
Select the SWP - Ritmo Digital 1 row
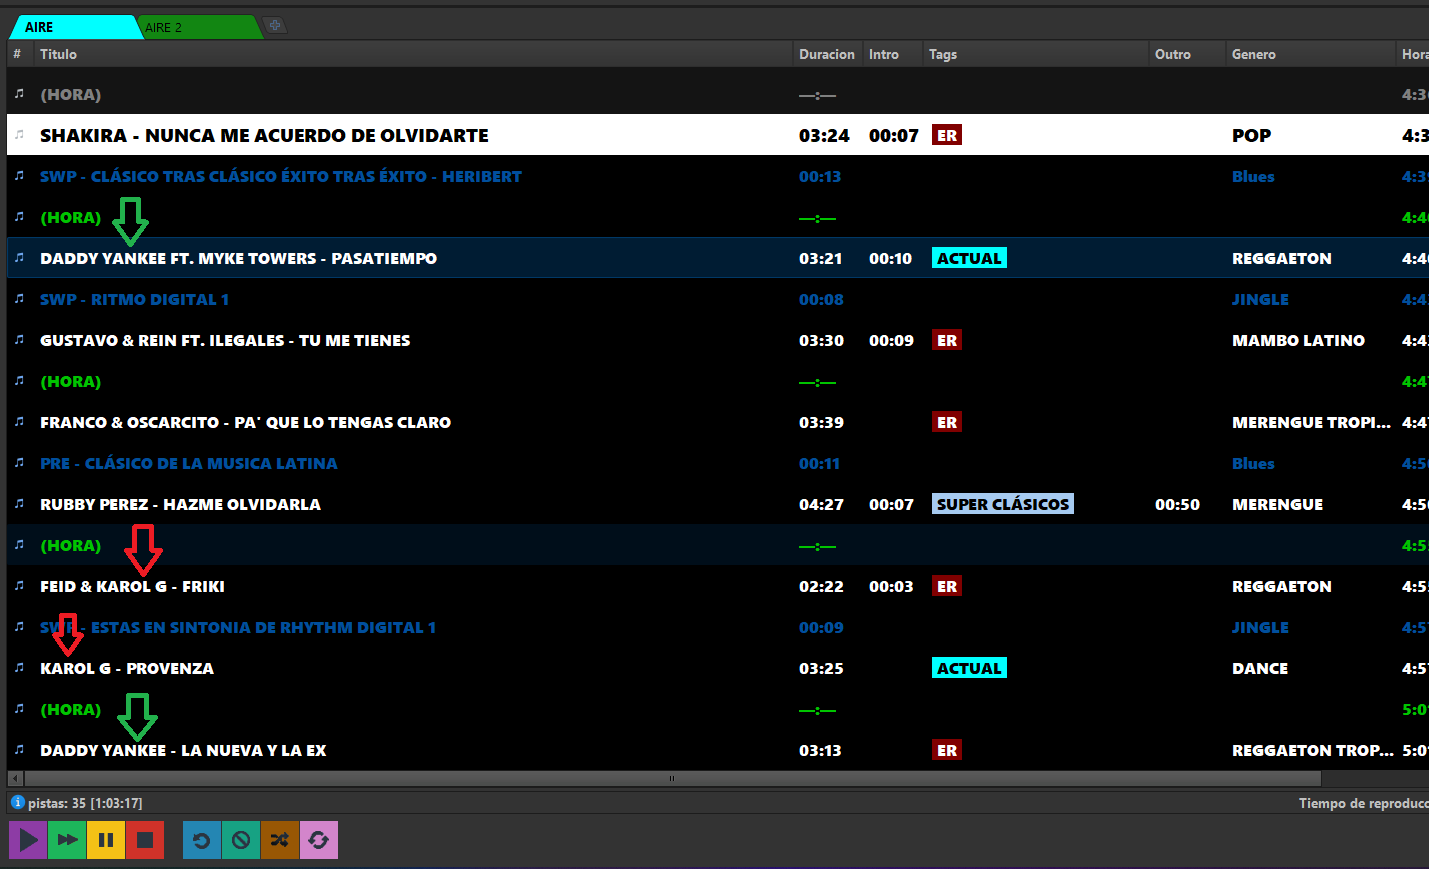click(718, 299)
